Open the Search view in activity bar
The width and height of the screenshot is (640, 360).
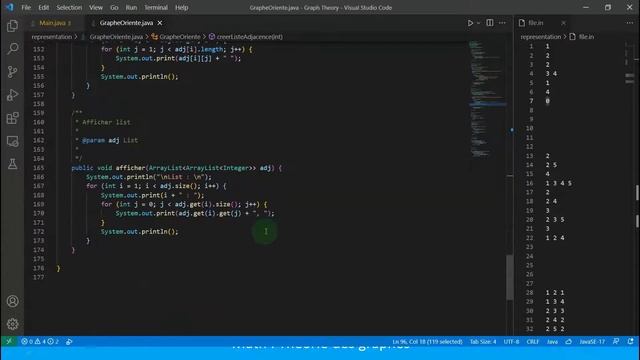(12, 49)
